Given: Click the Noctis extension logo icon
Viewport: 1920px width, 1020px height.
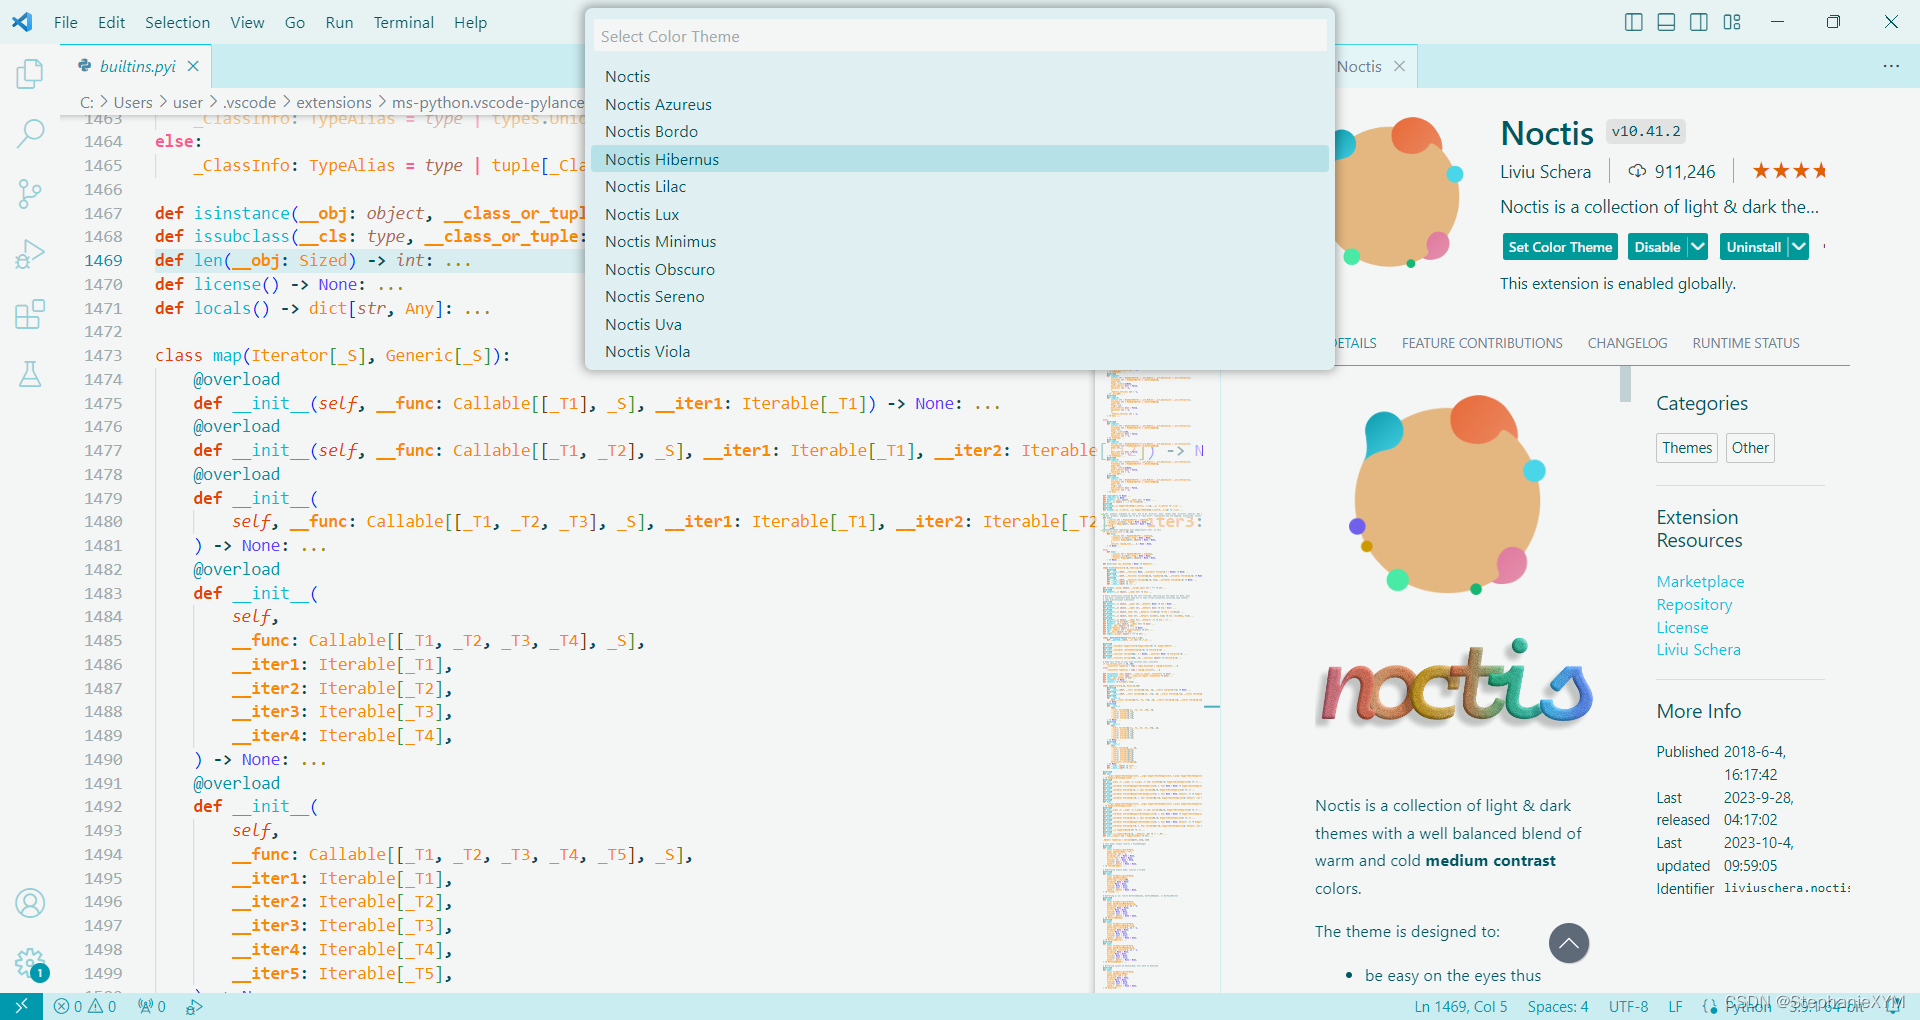Looking at the screenshot, I should point(1398,192).
